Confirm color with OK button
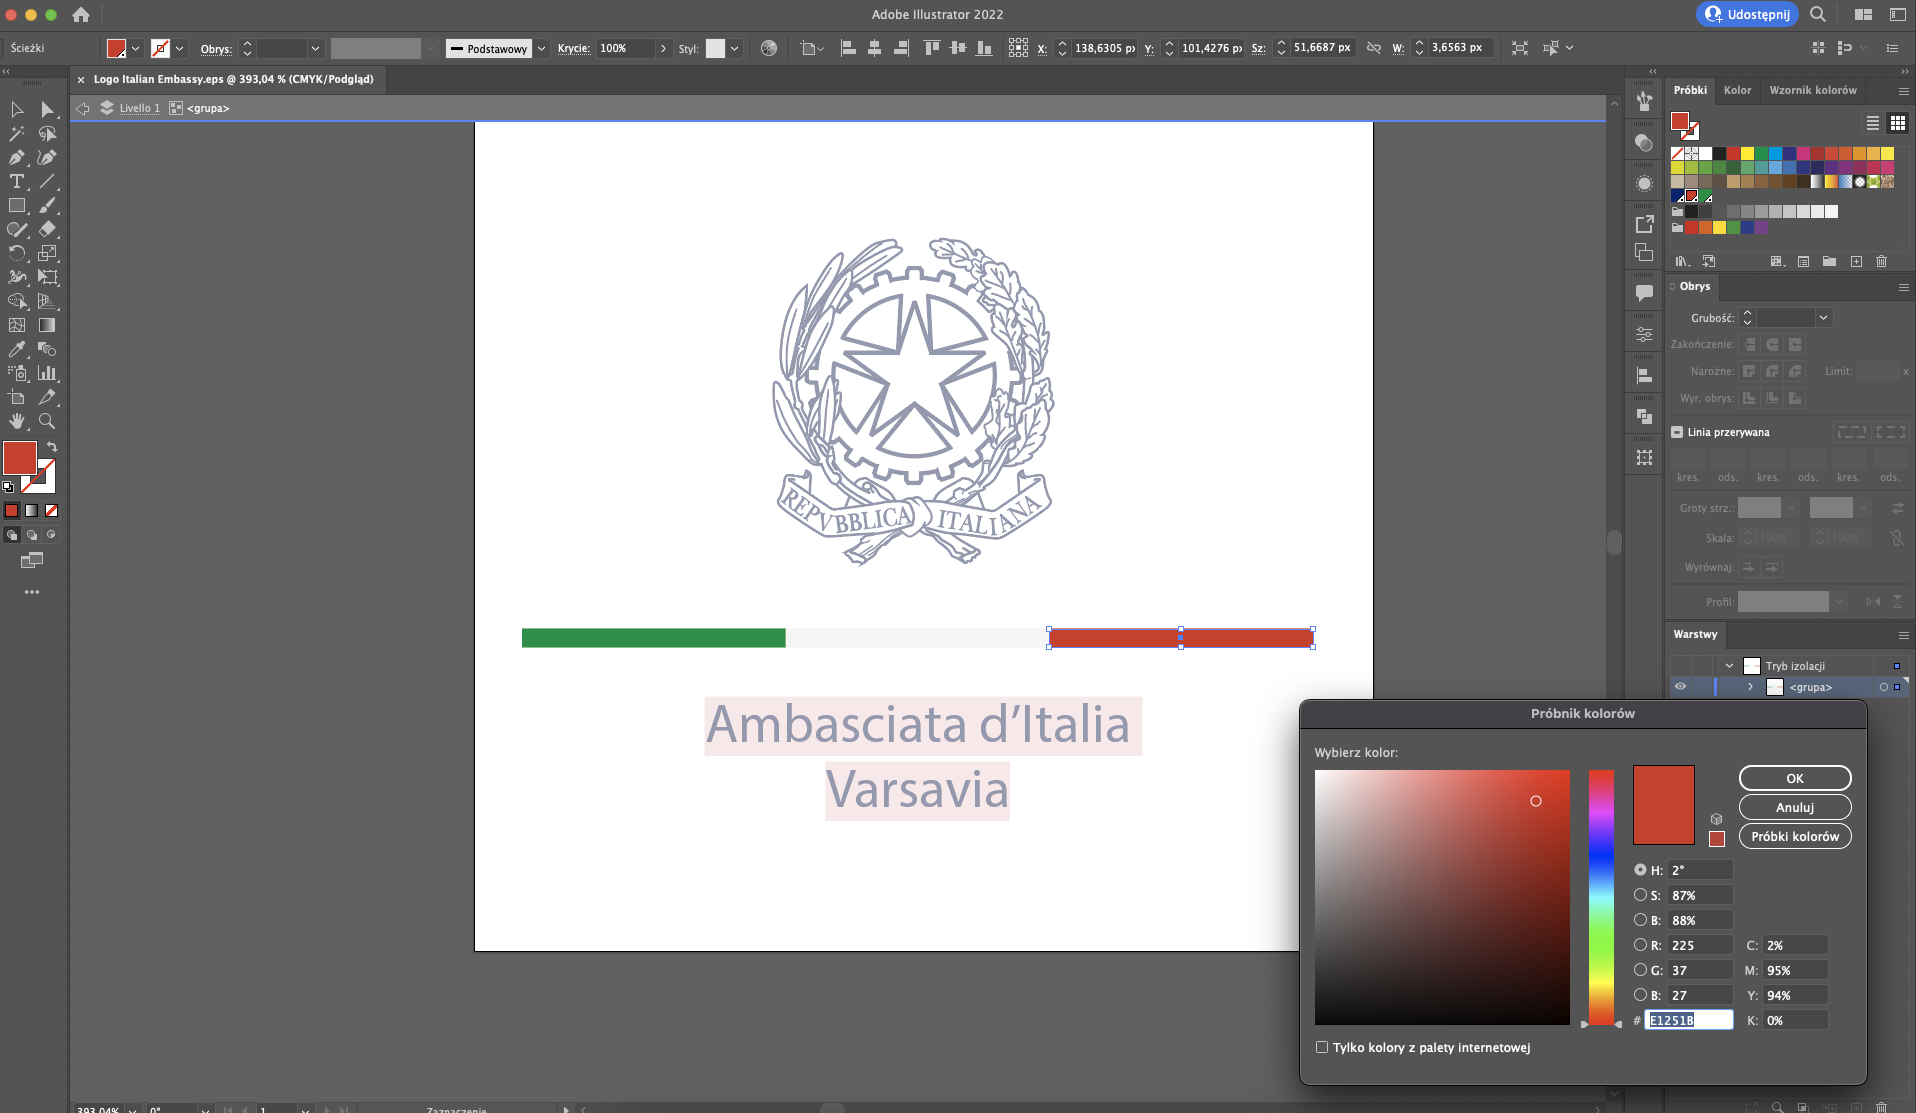The height and width of the screenshot is (1113, 1916). point(1795,778)
